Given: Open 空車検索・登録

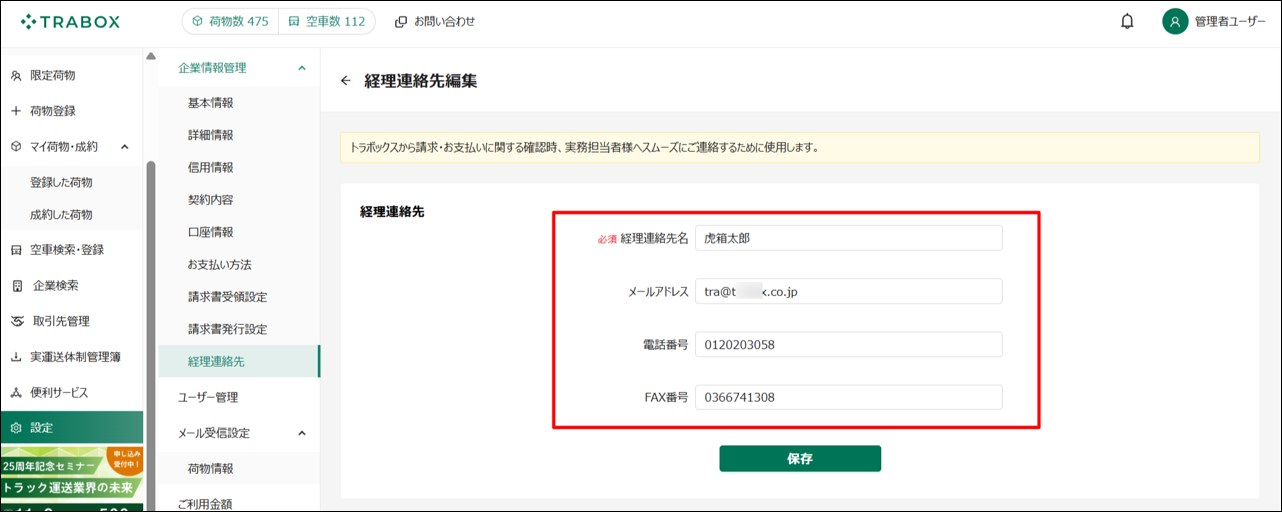Looking at the screenshot, I should pos(67,250).
